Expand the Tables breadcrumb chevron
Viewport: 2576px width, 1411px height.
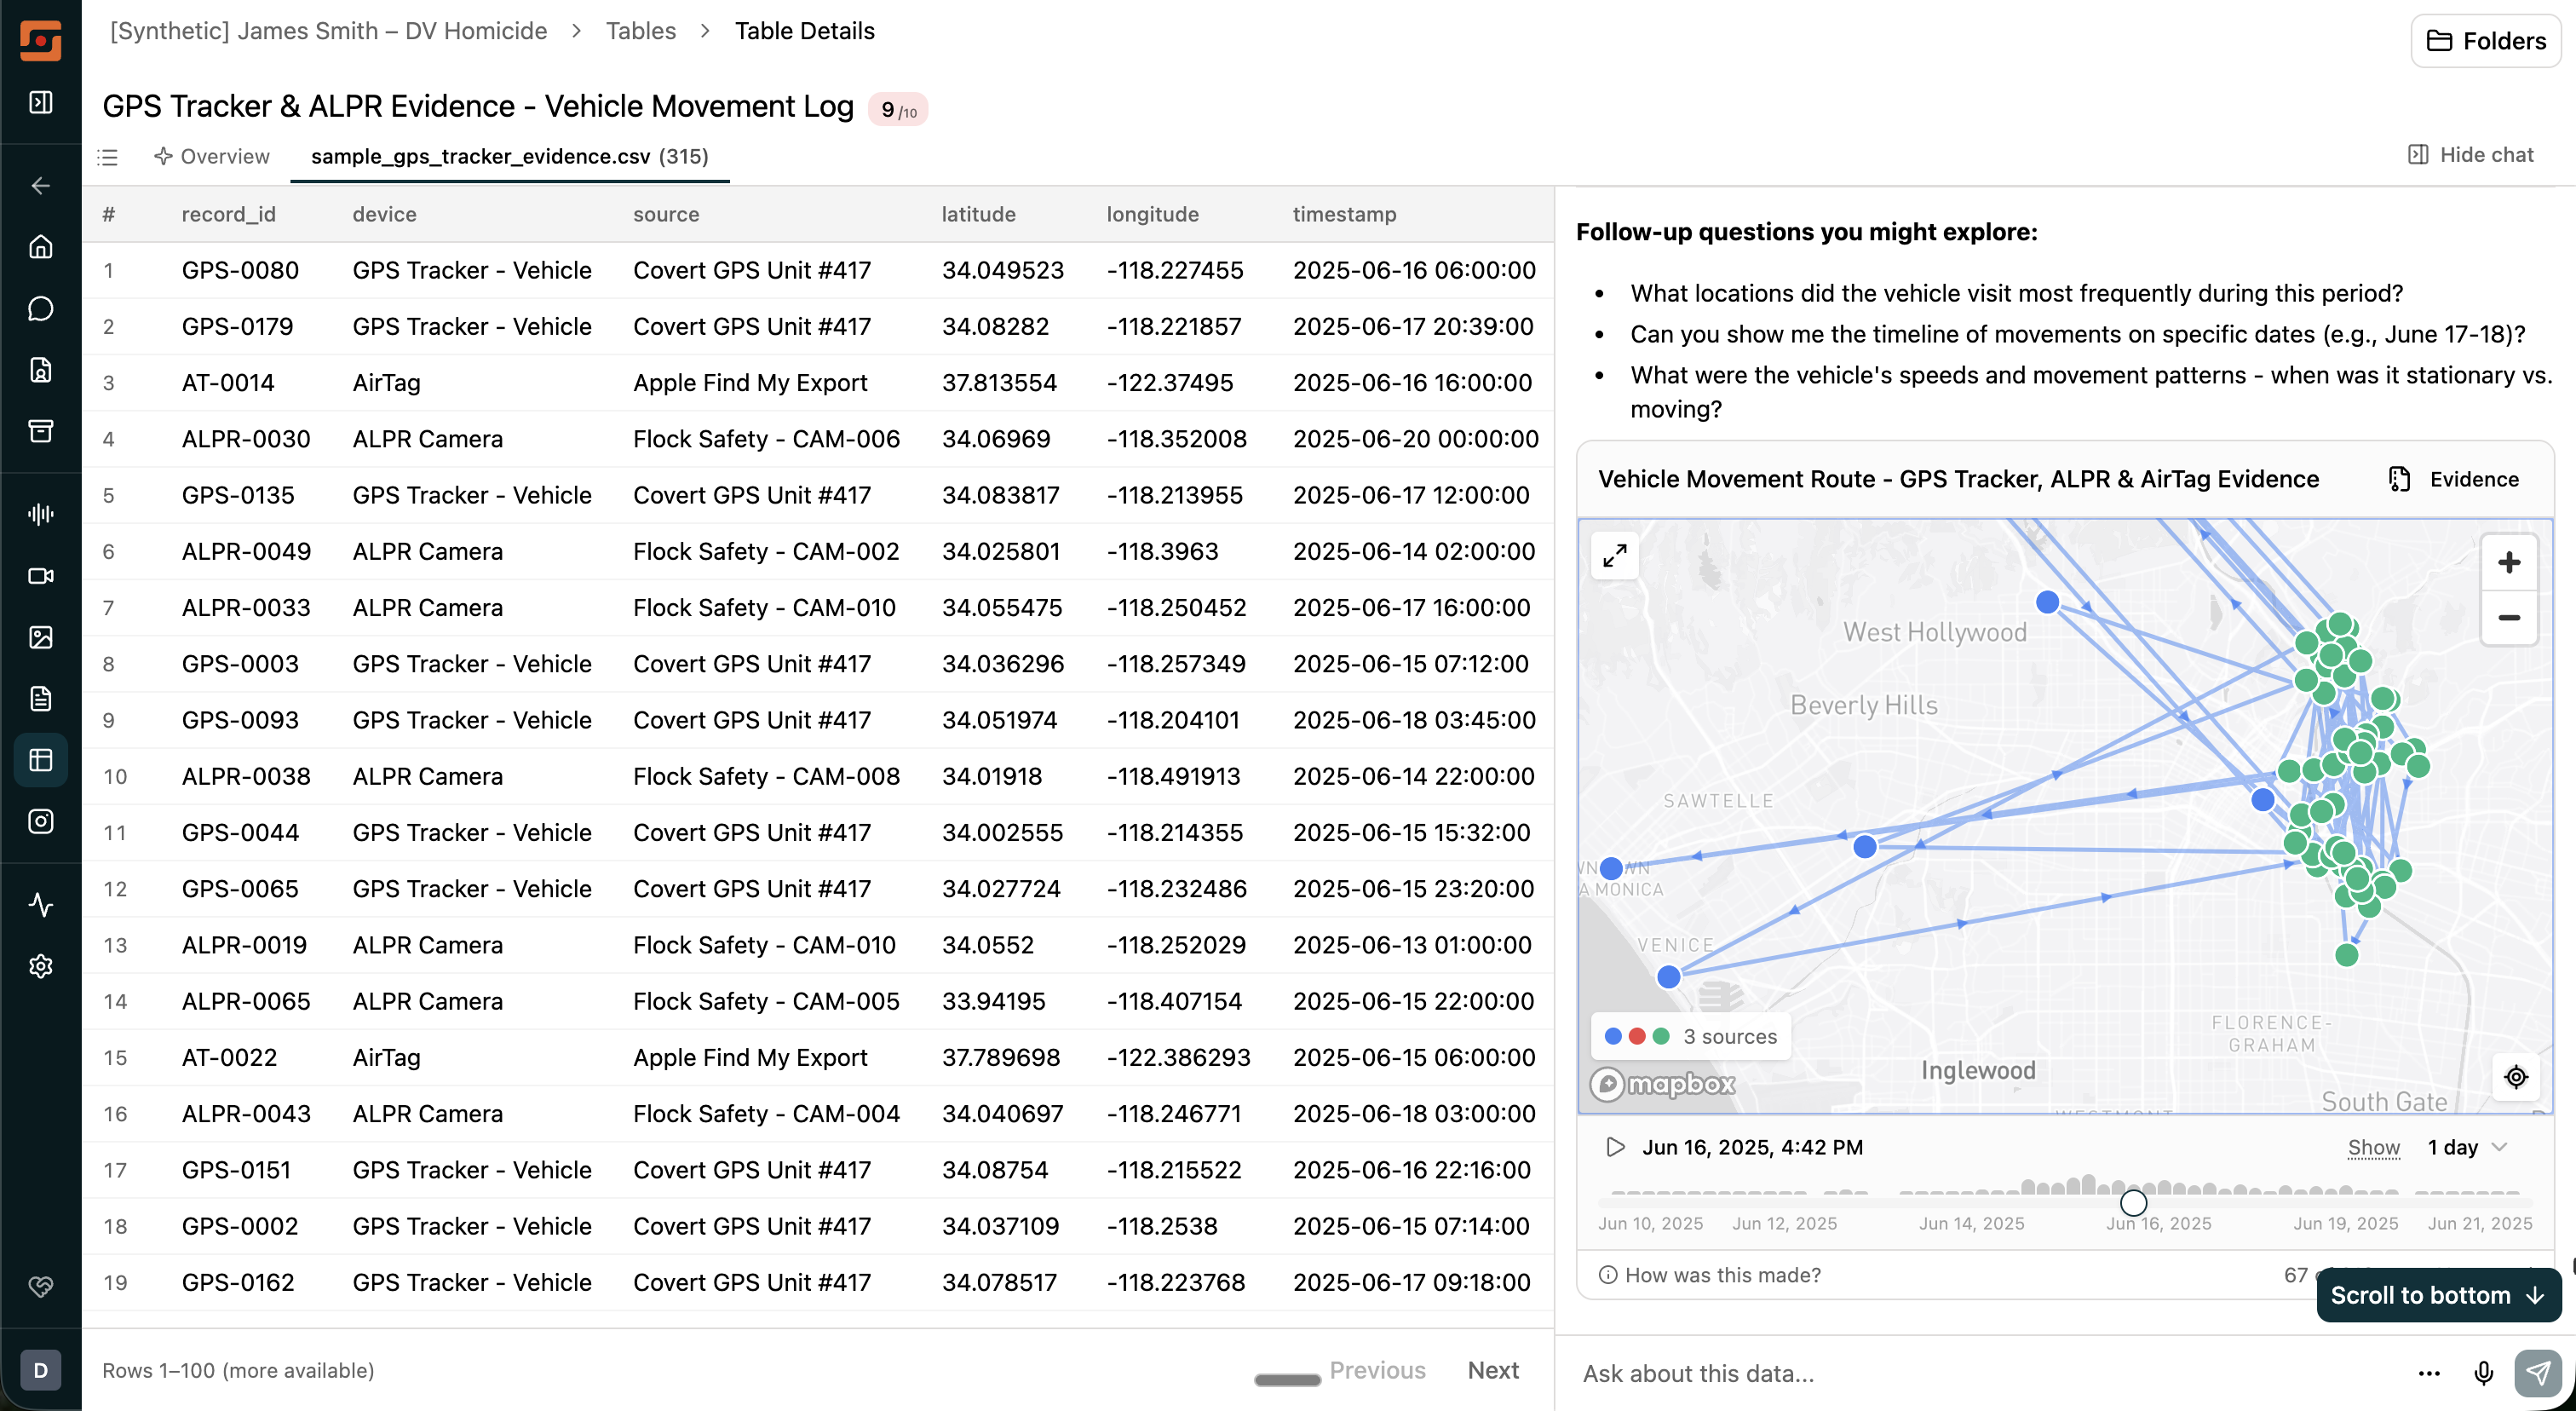click(x=705, y=31)
